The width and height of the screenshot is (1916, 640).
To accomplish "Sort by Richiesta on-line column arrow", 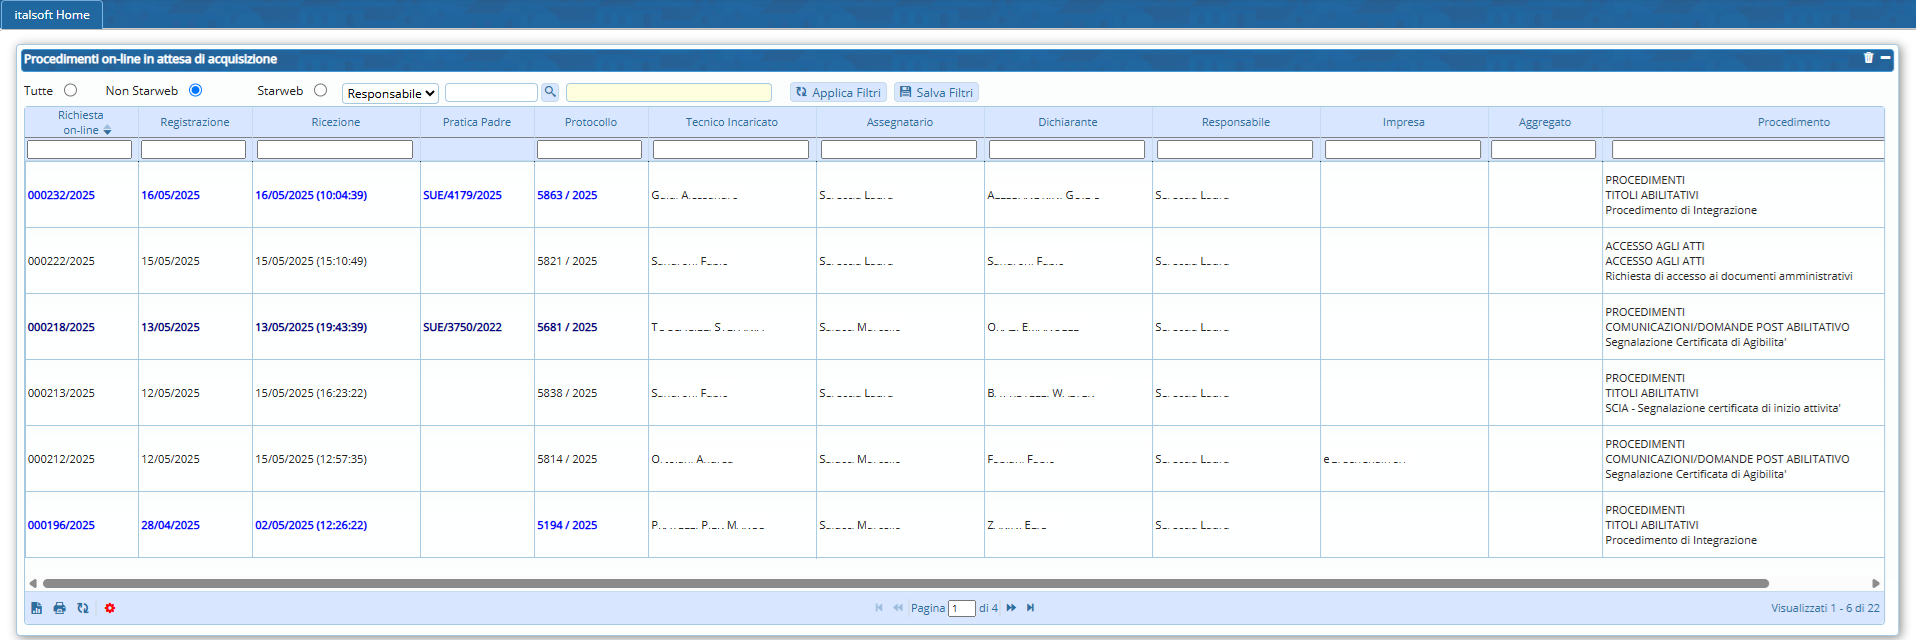I will coord(107,131).
